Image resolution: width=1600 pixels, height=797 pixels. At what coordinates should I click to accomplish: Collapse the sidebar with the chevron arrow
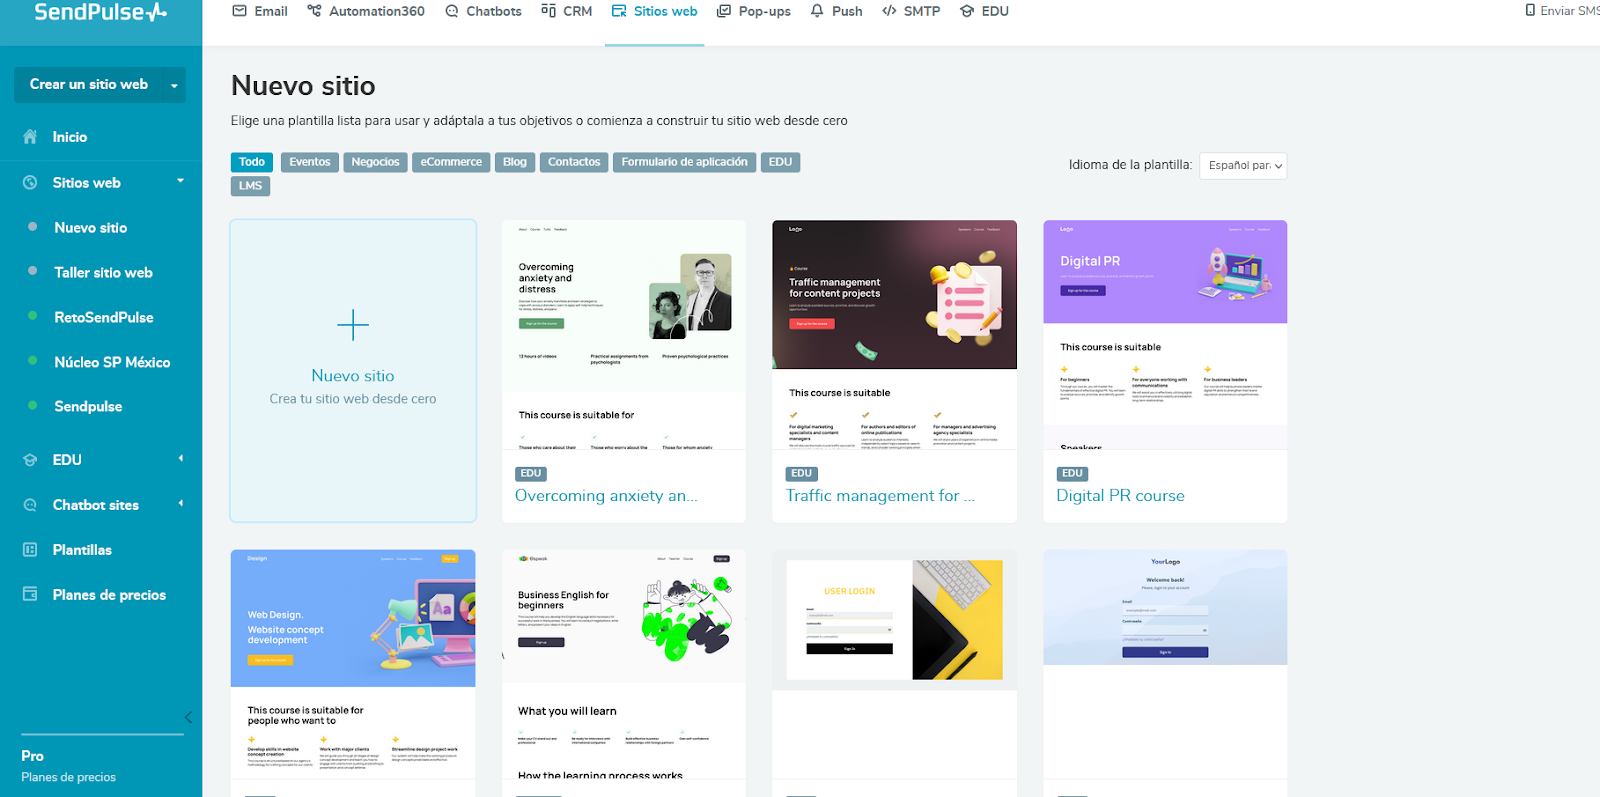pyautogui.click(x=188, y=717)
